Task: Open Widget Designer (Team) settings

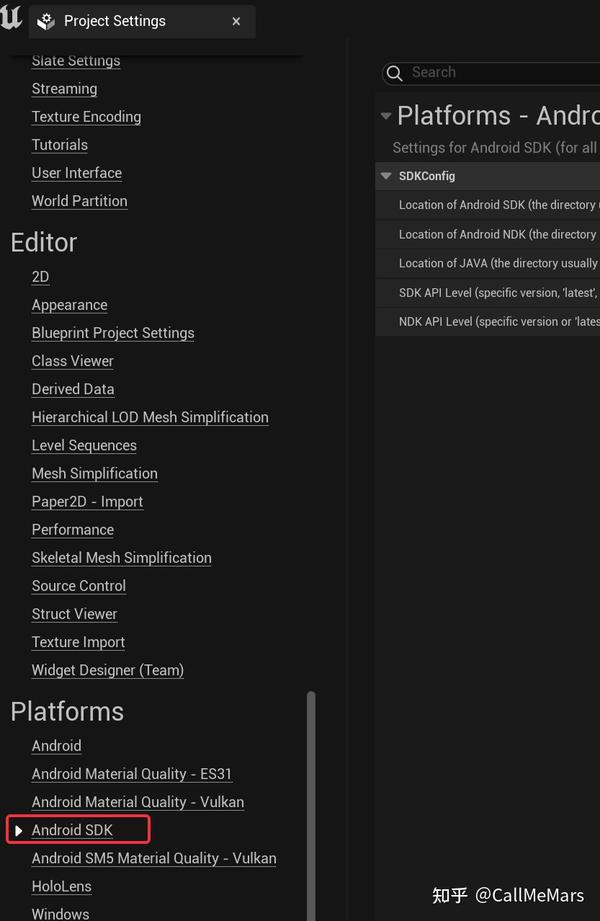Action: 107,670
